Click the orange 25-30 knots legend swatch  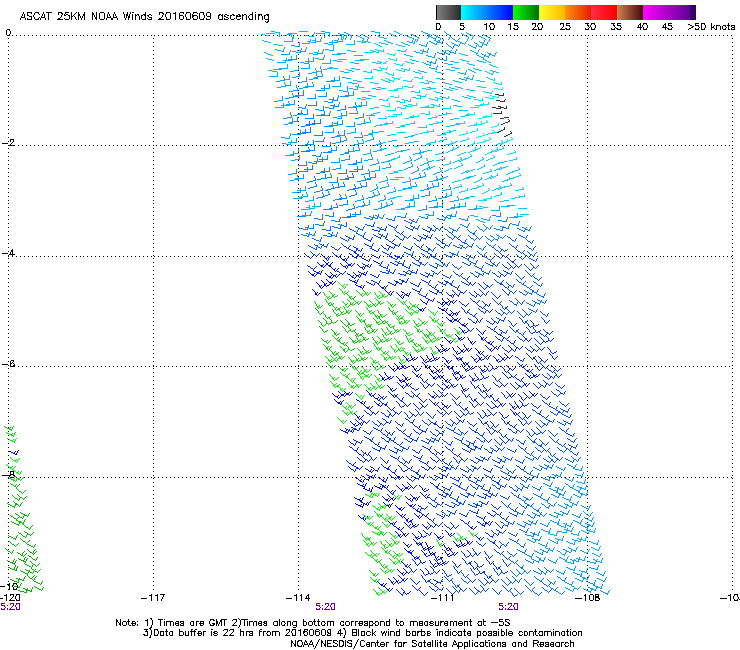[x=578, y=12]
